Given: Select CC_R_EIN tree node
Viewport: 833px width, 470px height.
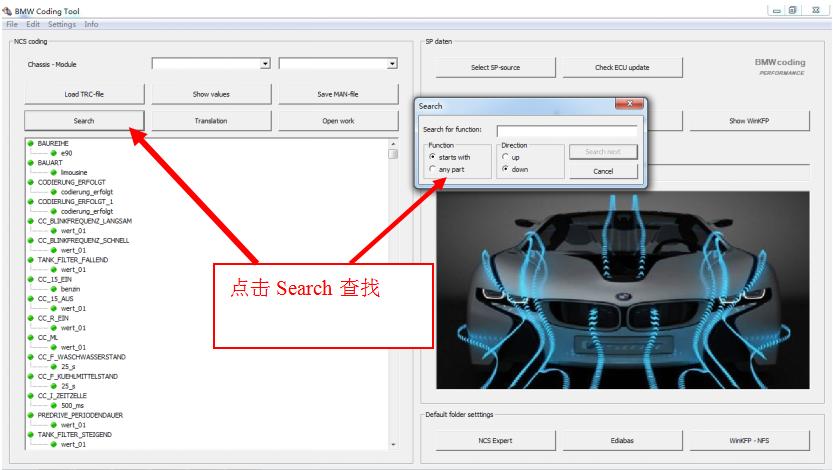Looking at the screenshot, I should [53, 318].
